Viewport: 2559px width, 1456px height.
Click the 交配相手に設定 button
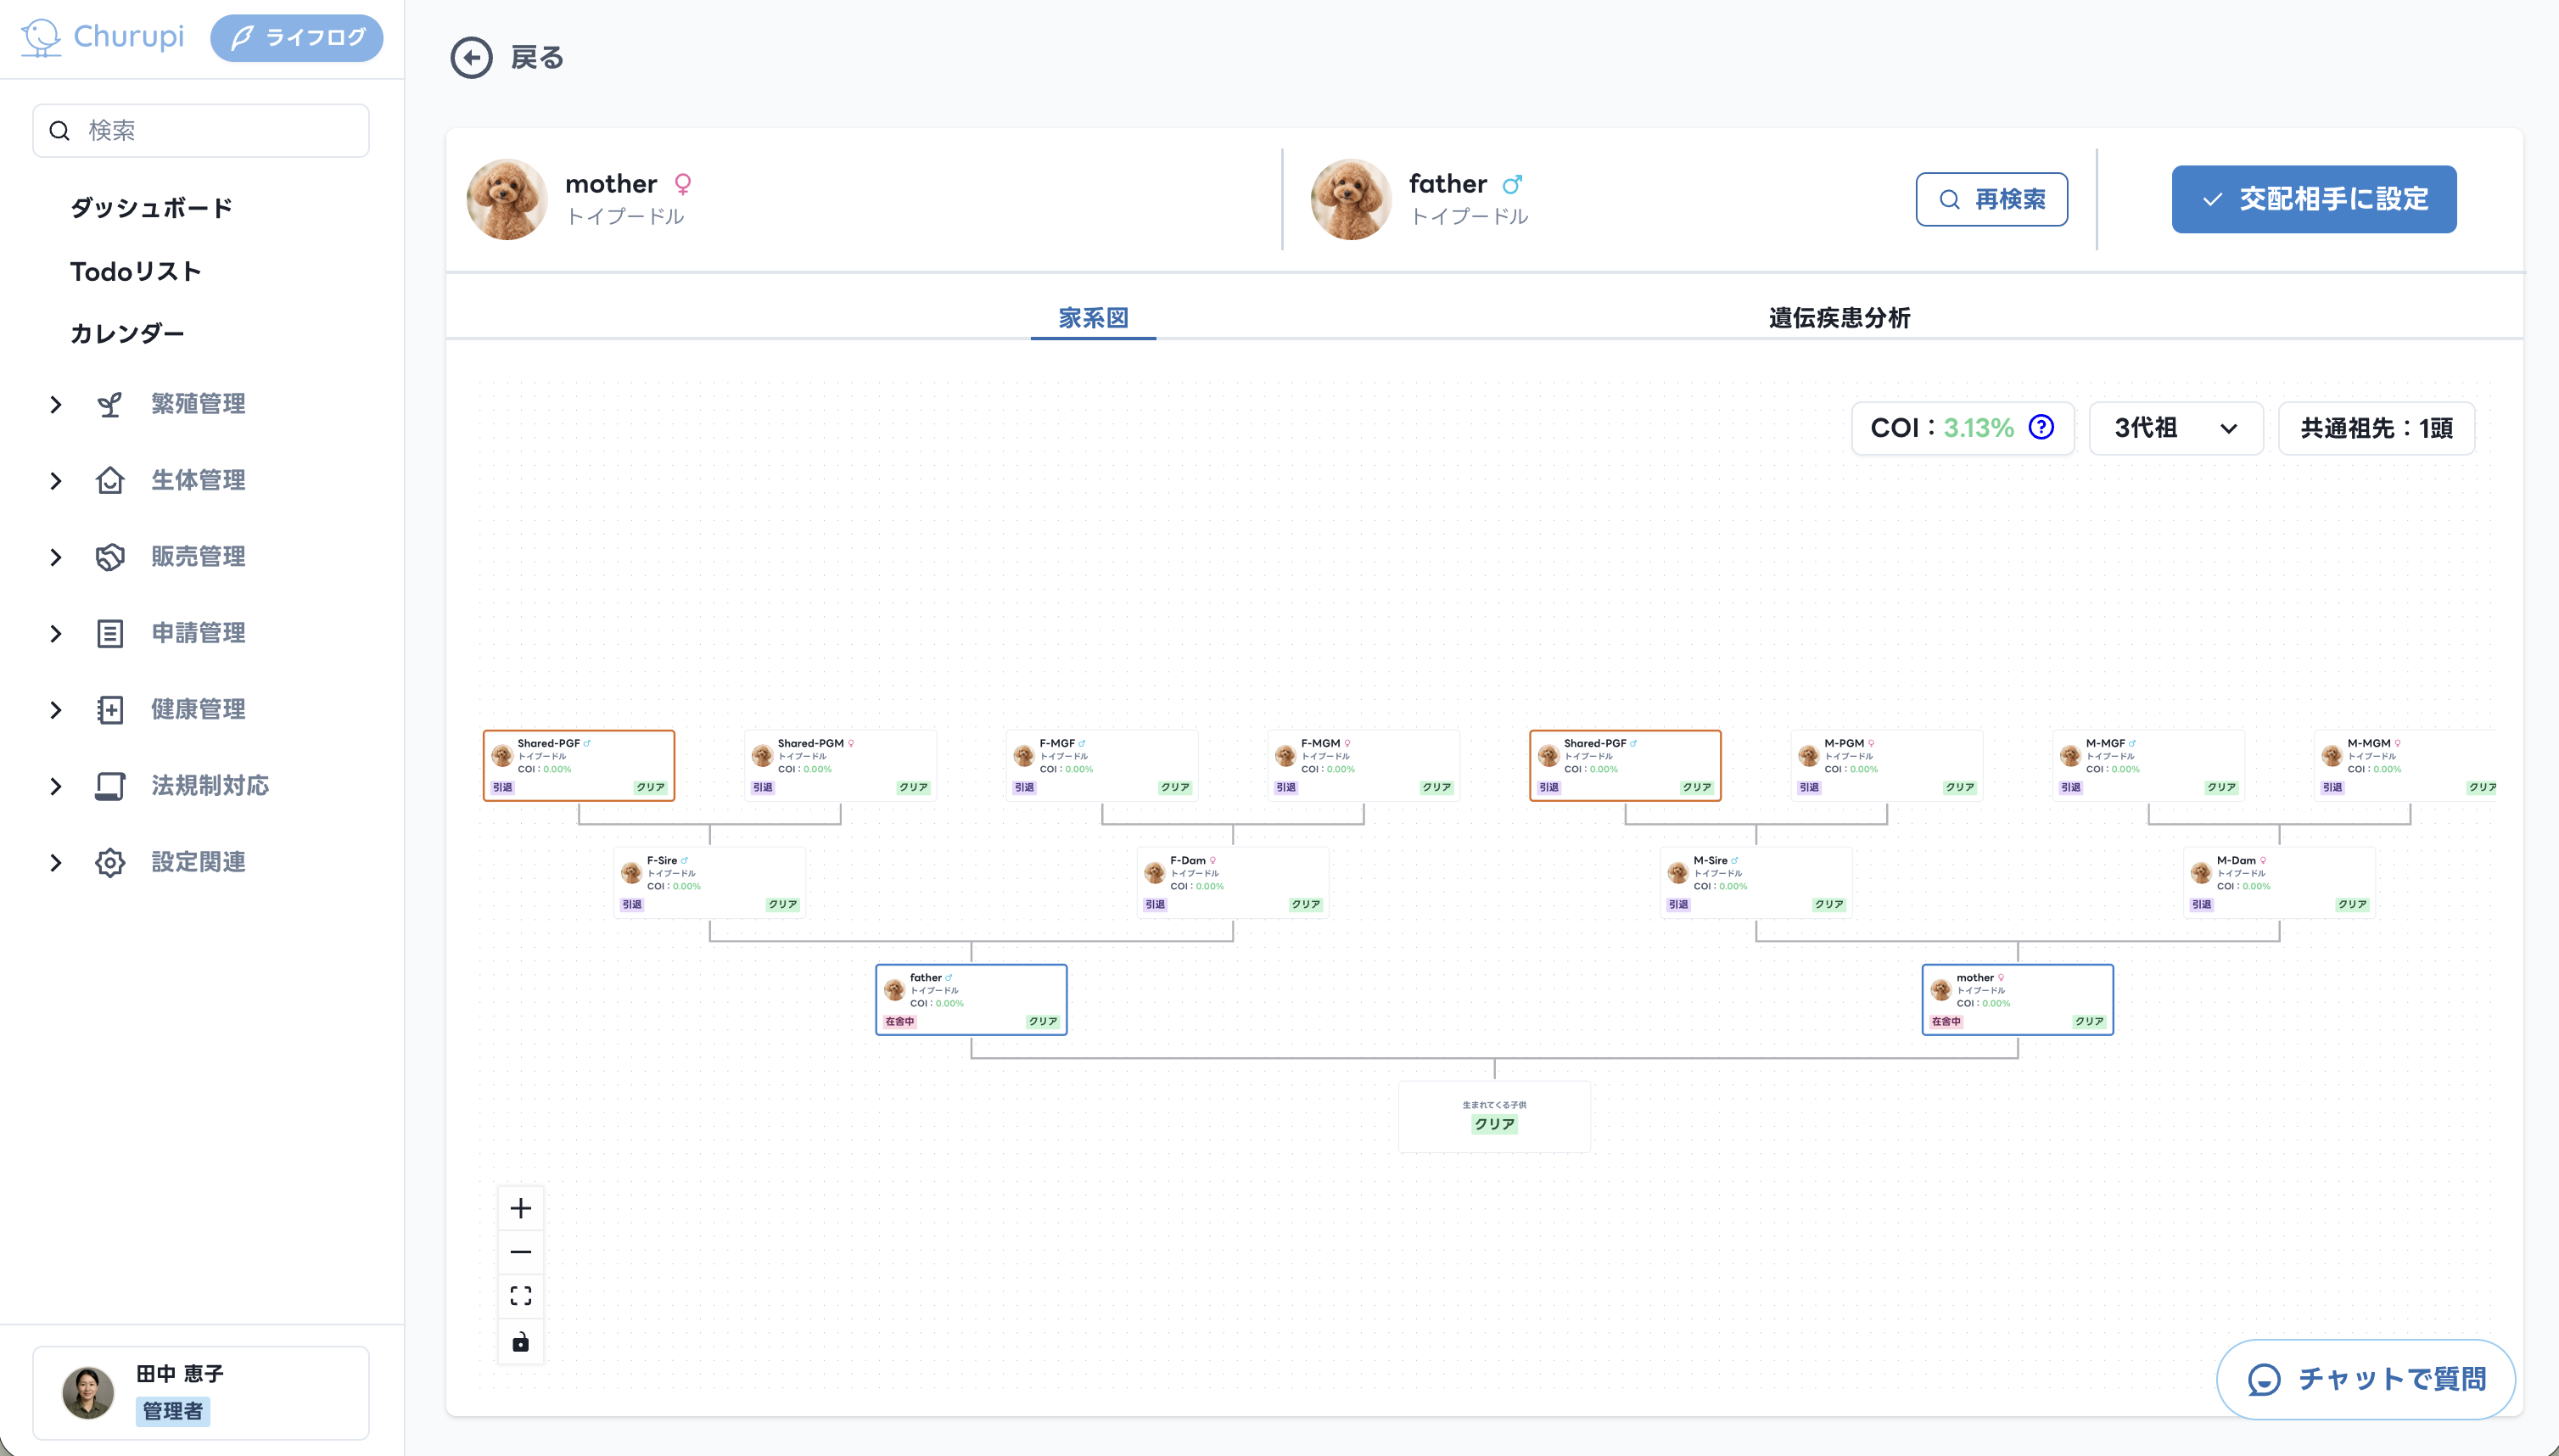tap(2314, 199)
